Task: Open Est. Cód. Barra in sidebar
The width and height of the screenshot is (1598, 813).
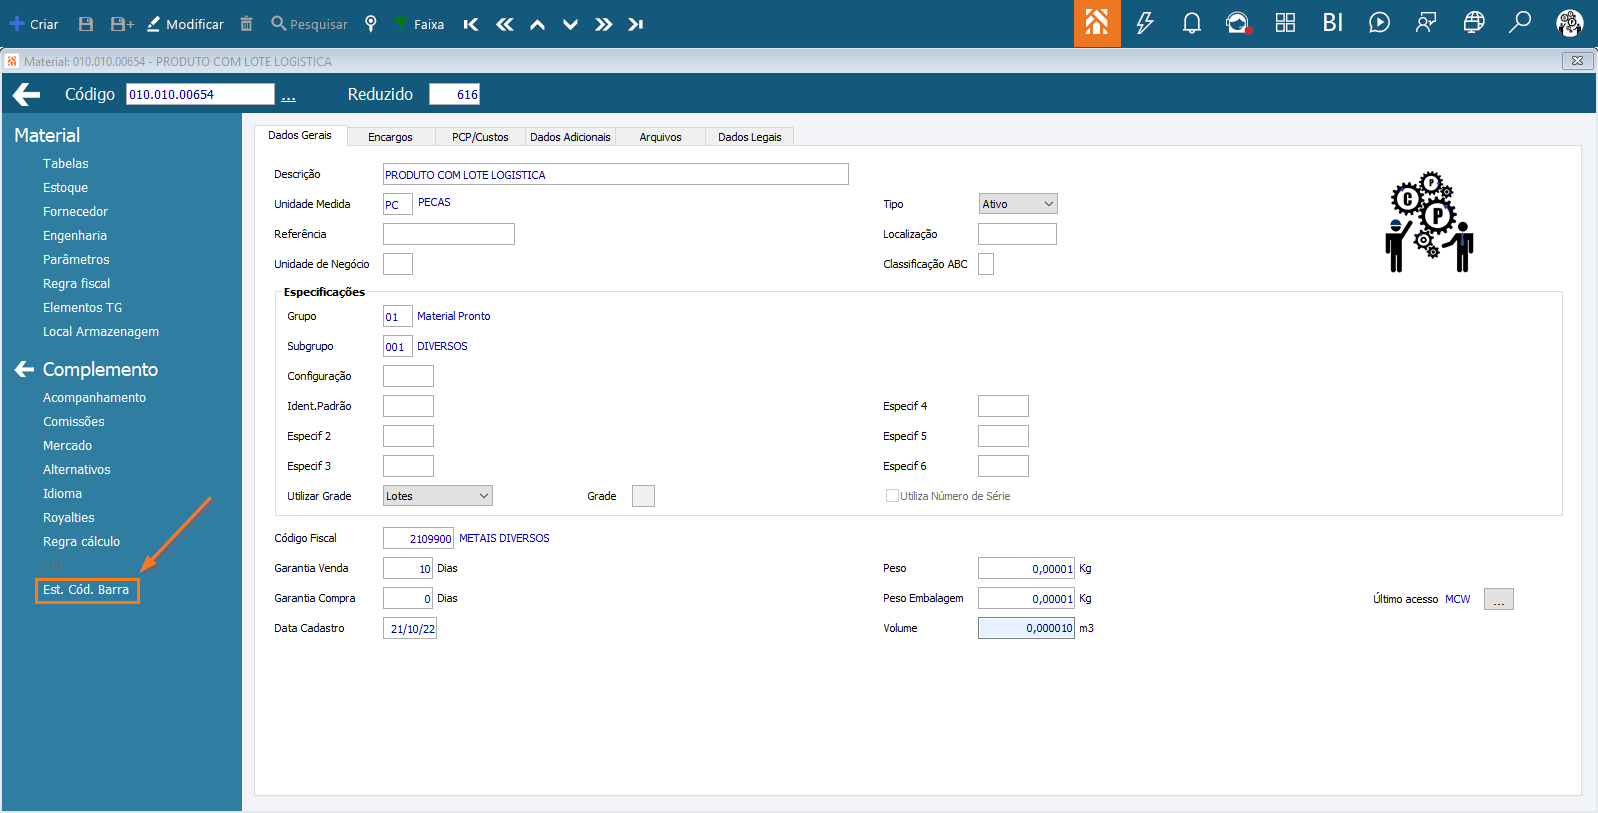Action: point(86,590)
